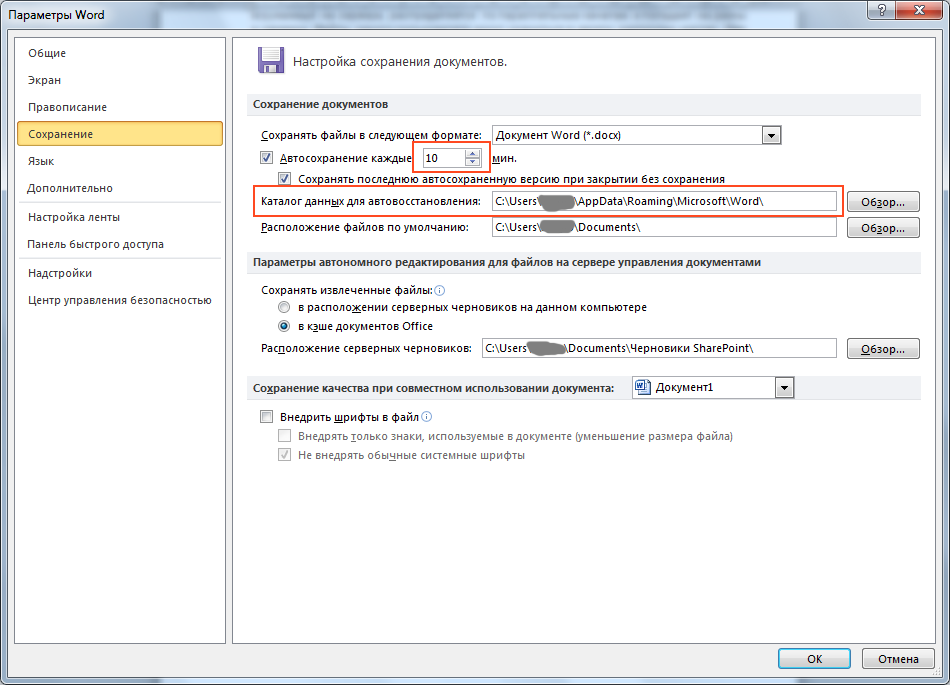Toggle keep last autosaved version checkbox
The width and height of the screenshot is (950, 685).
pyautogui.click(x=284, y=179)
